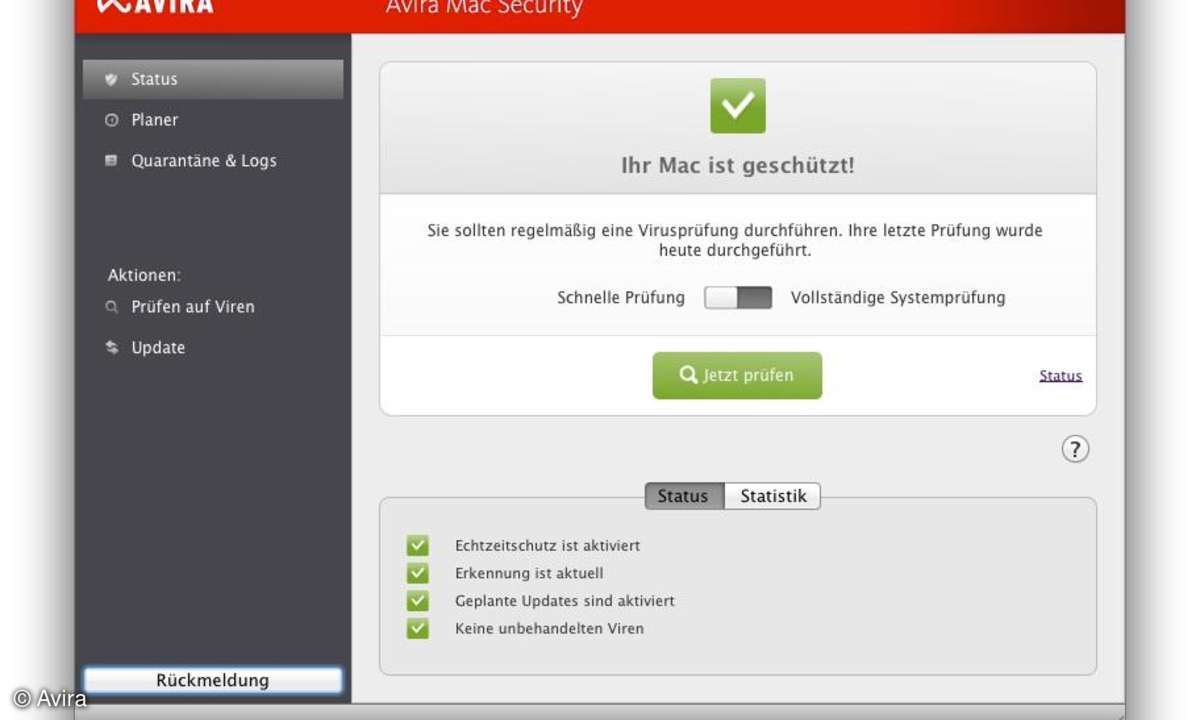1200x720 pixels.
Task: Click checkmark next to Echtzeitschutz ist aktiviert
Action: pyautogui.click(x=418, y=546)
